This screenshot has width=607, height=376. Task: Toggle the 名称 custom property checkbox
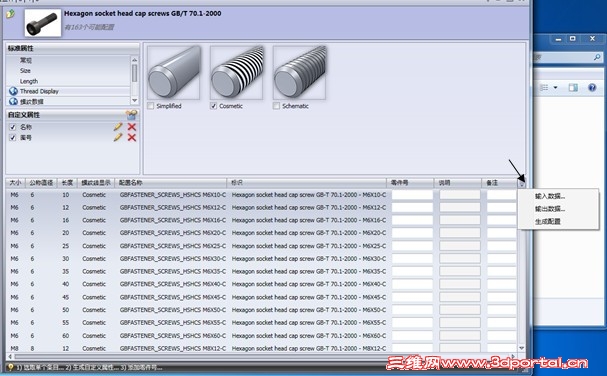pos(13,127)
